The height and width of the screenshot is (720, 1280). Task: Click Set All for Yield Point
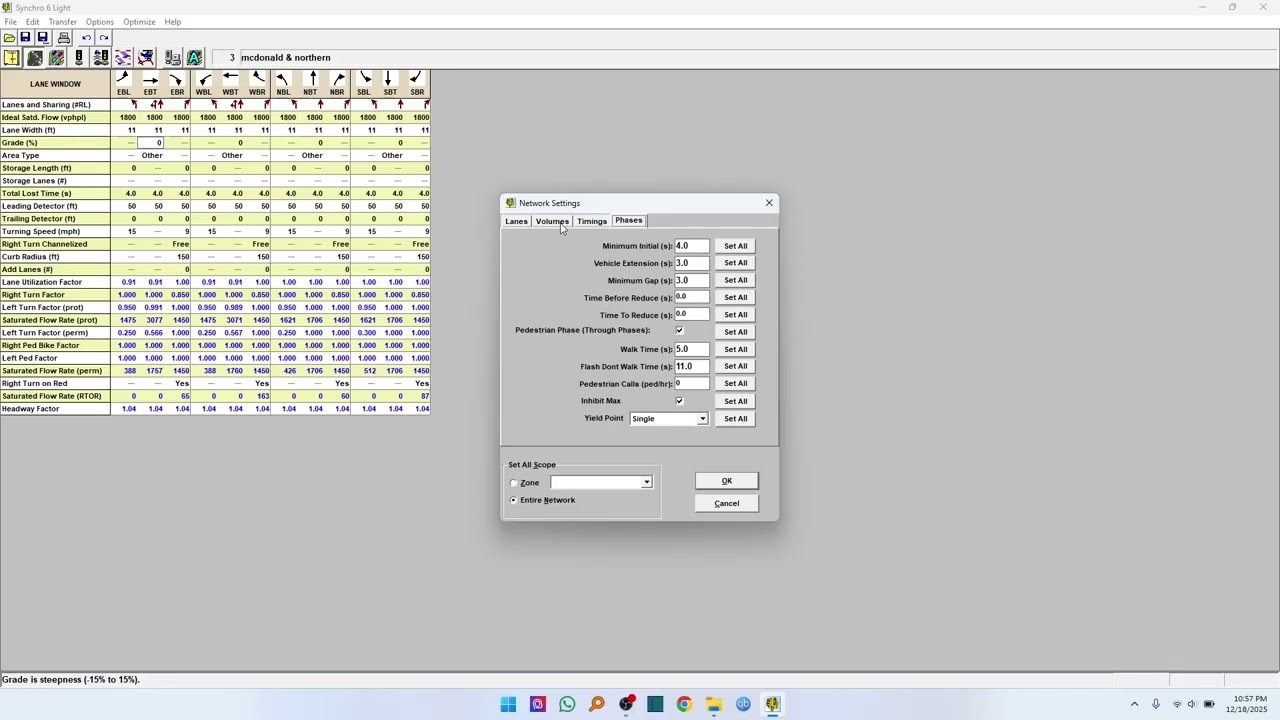[x=736, y=419]
